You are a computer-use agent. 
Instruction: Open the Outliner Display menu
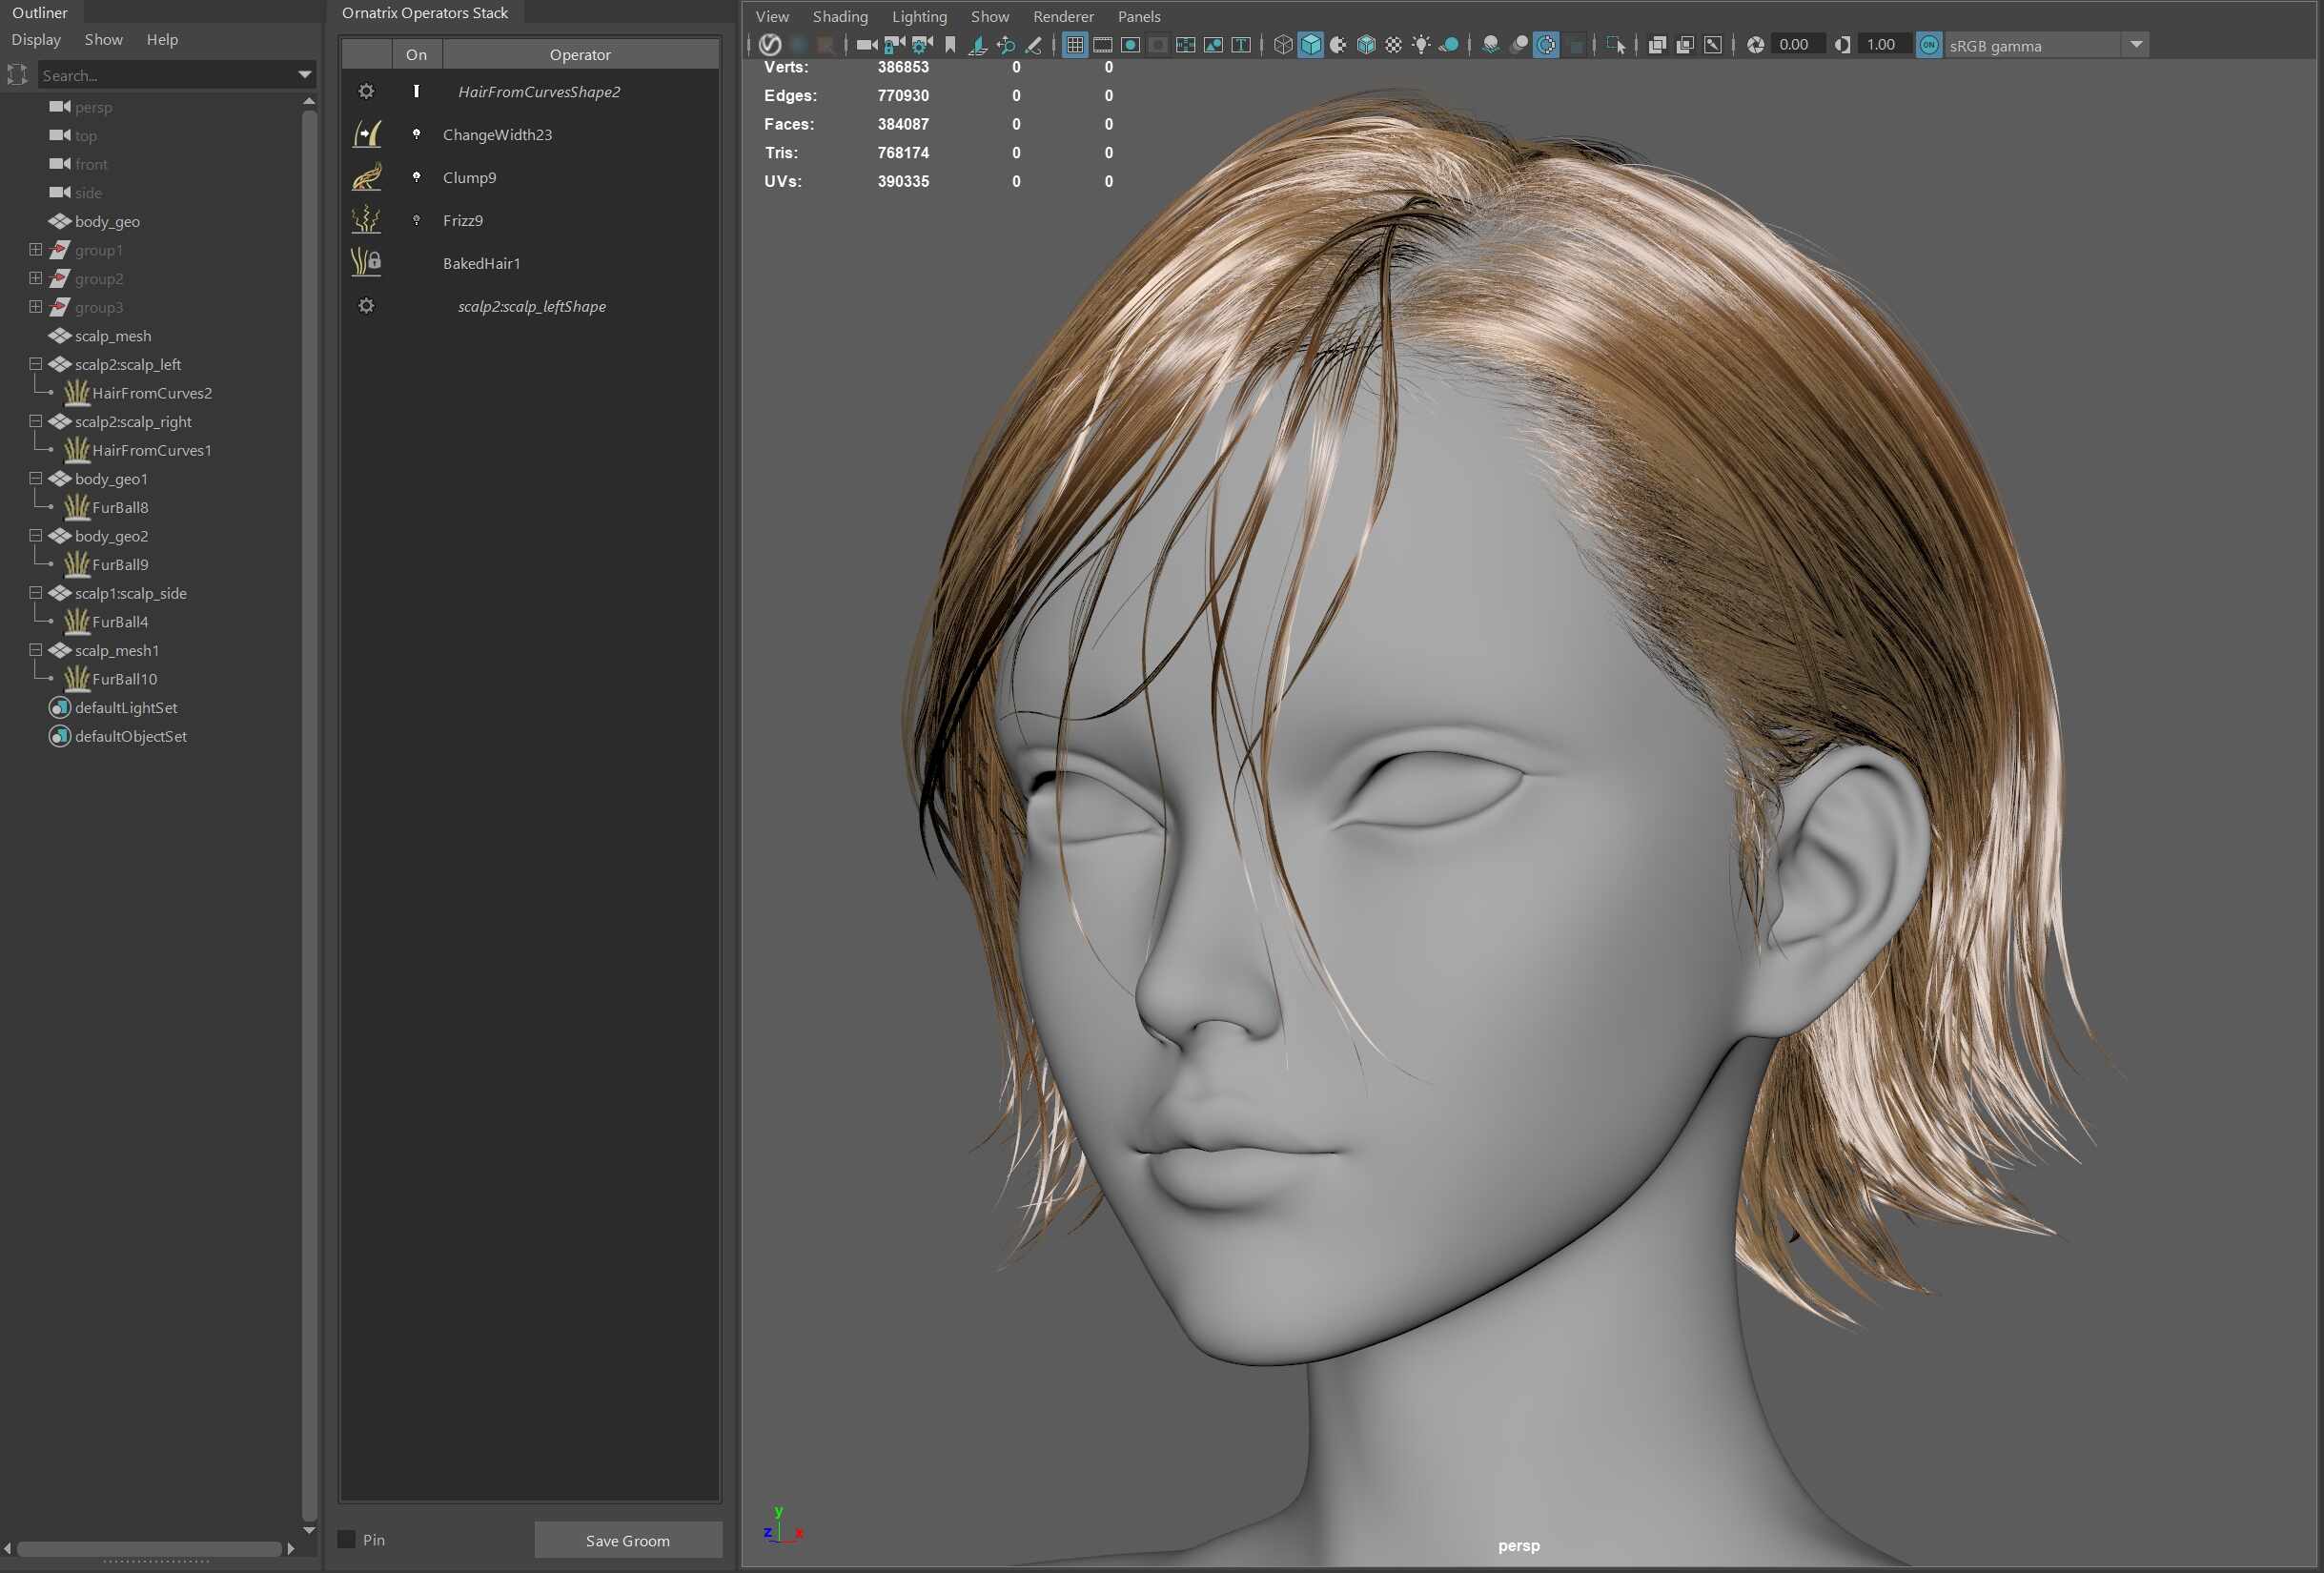coord(36,39)
